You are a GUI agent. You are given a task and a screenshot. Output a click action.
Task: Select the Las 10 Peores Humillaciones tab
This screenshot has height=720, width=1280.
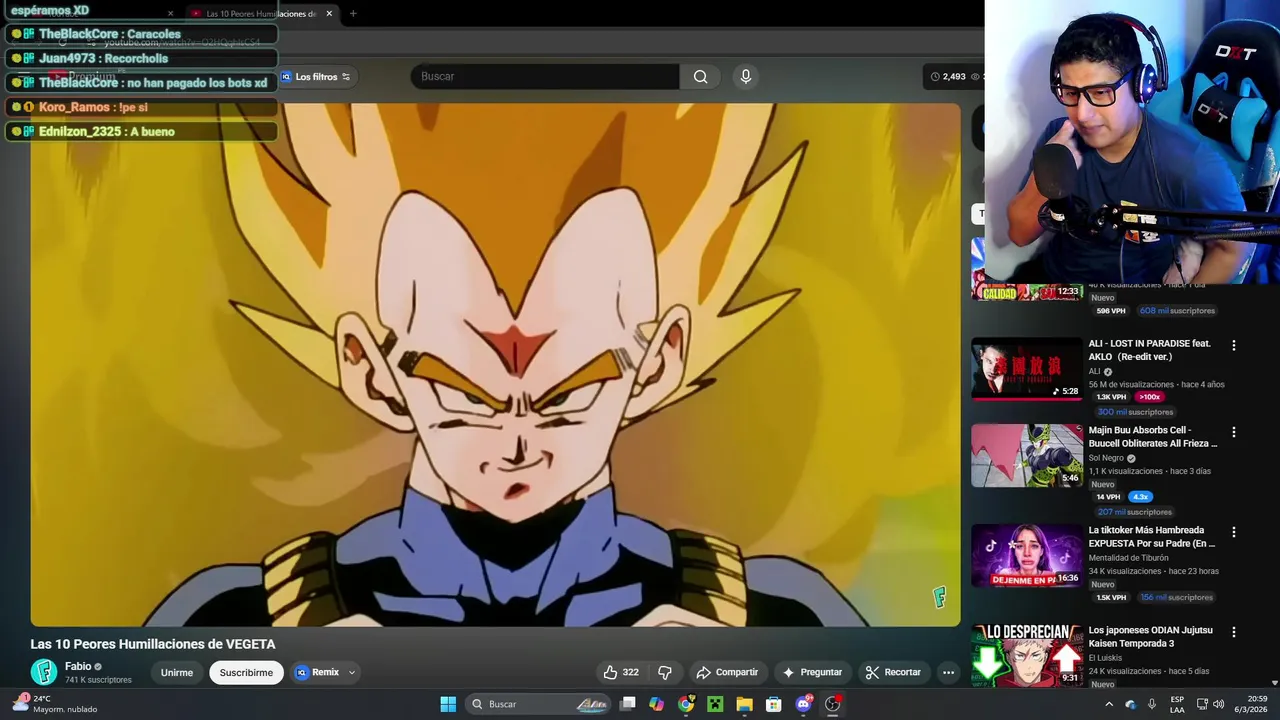[x=260, y=14]
